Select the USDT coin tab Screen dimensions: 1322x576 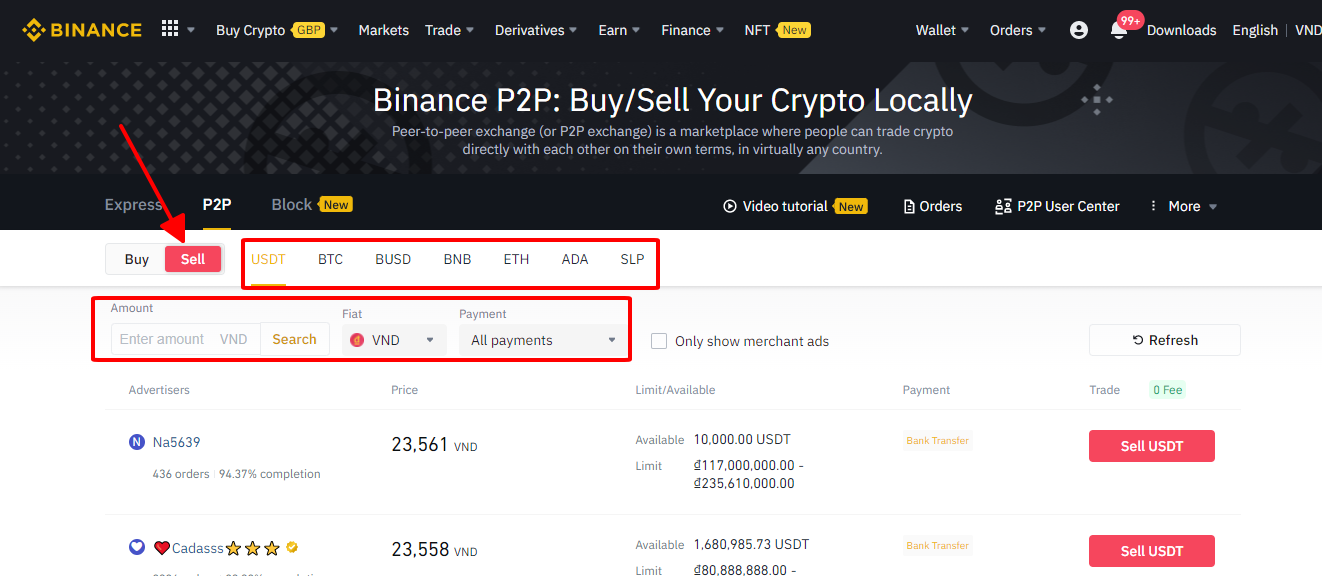pyautogui.click(x=268, y=259)
